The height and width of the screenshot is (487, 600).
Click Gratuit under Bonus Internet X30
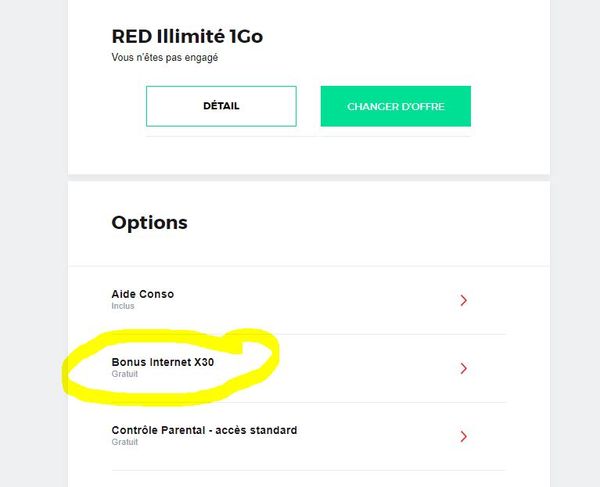124,374
